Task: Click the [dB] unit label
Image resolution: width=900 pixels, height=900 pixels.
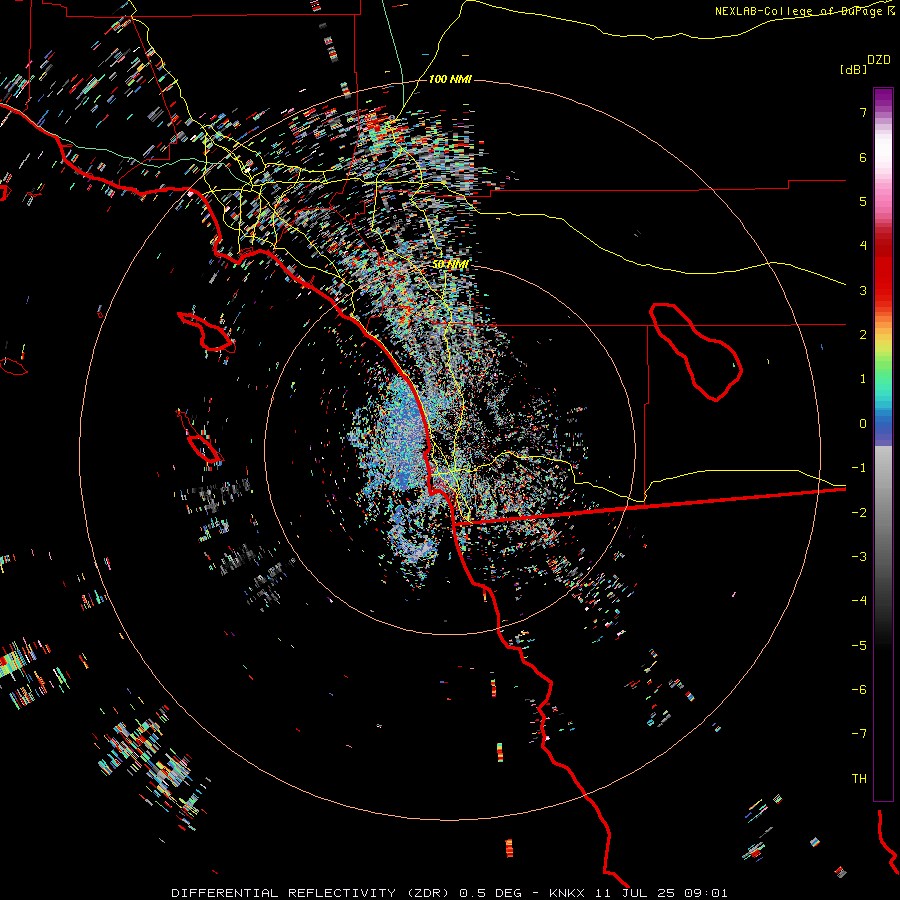Action: [853, 69]
